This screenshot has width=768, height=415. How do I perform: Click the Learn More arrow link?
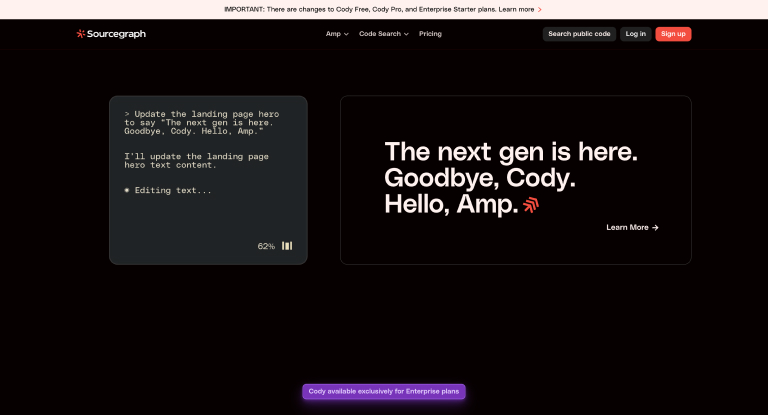[632, 227]
